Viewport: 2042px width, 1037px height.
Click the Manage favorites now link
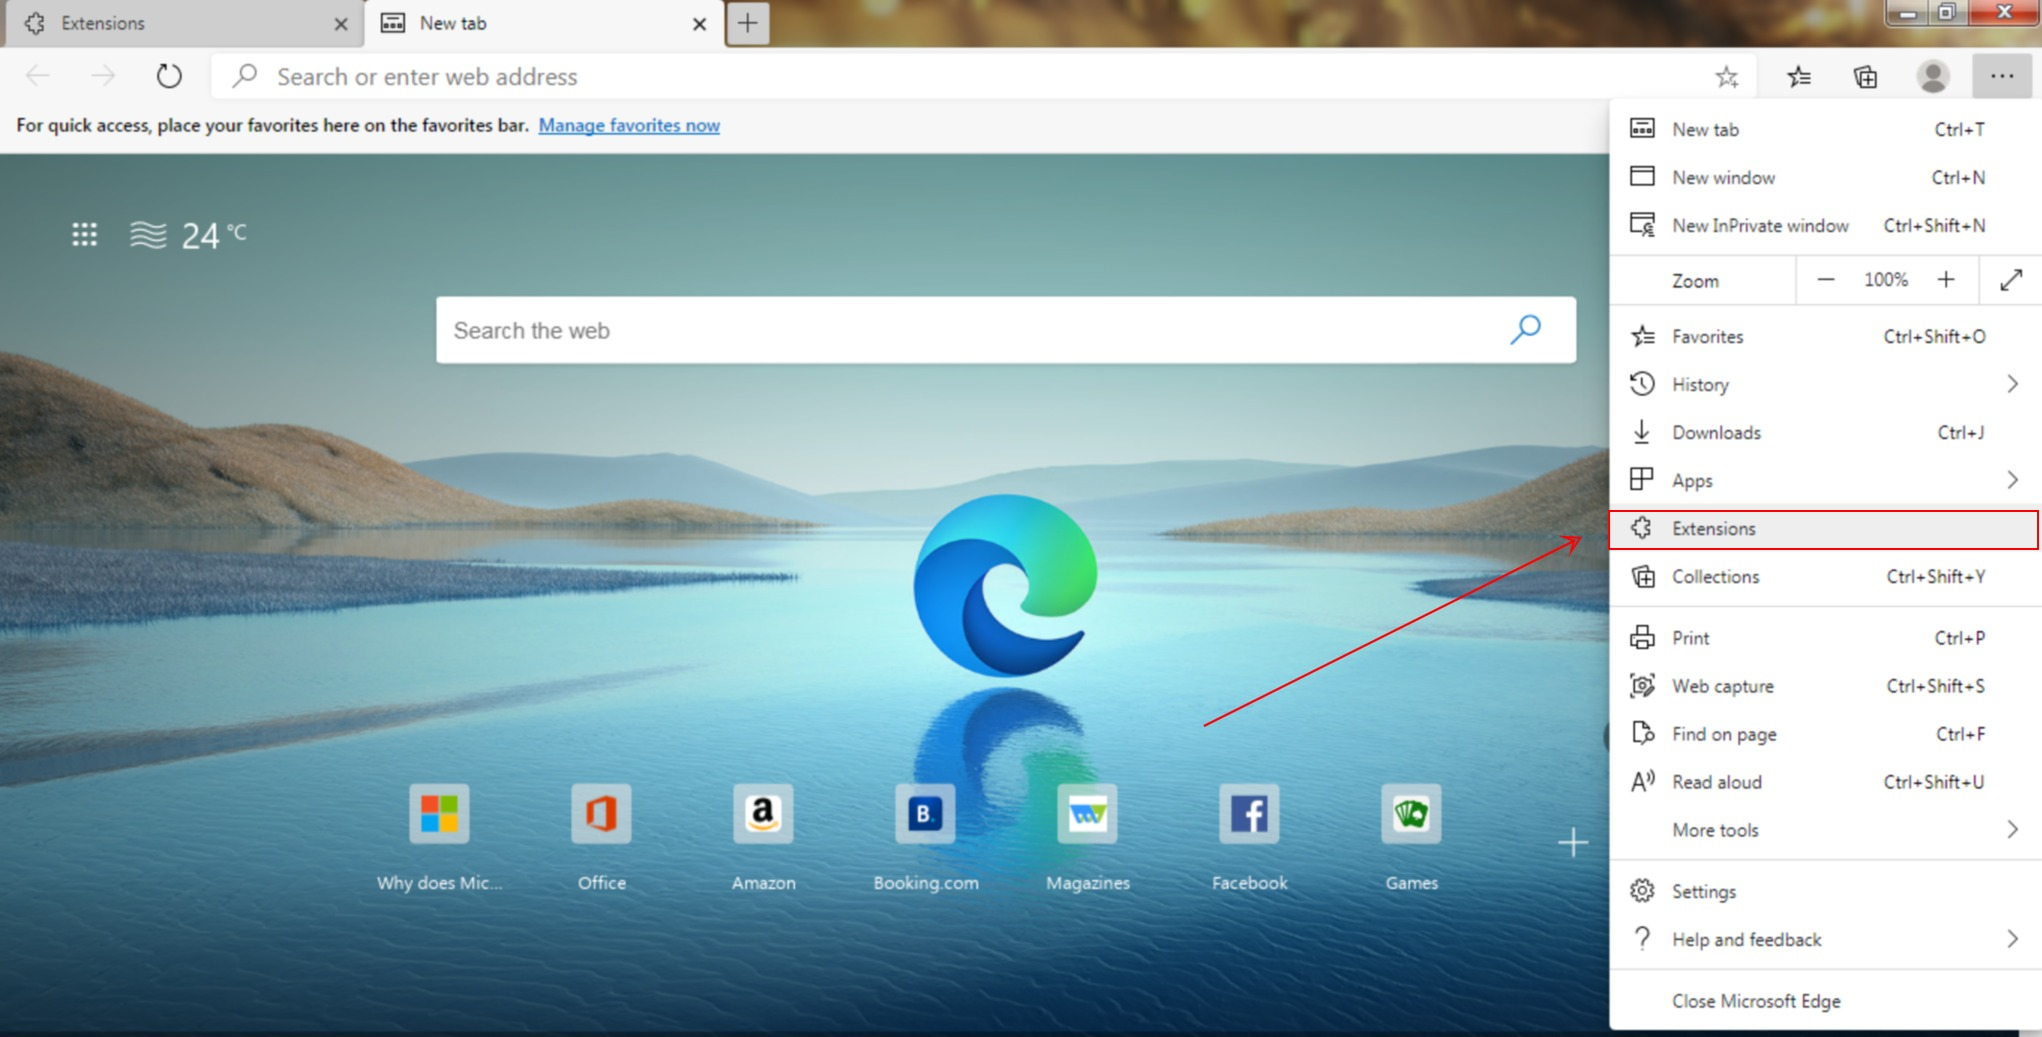click(628, 125)
